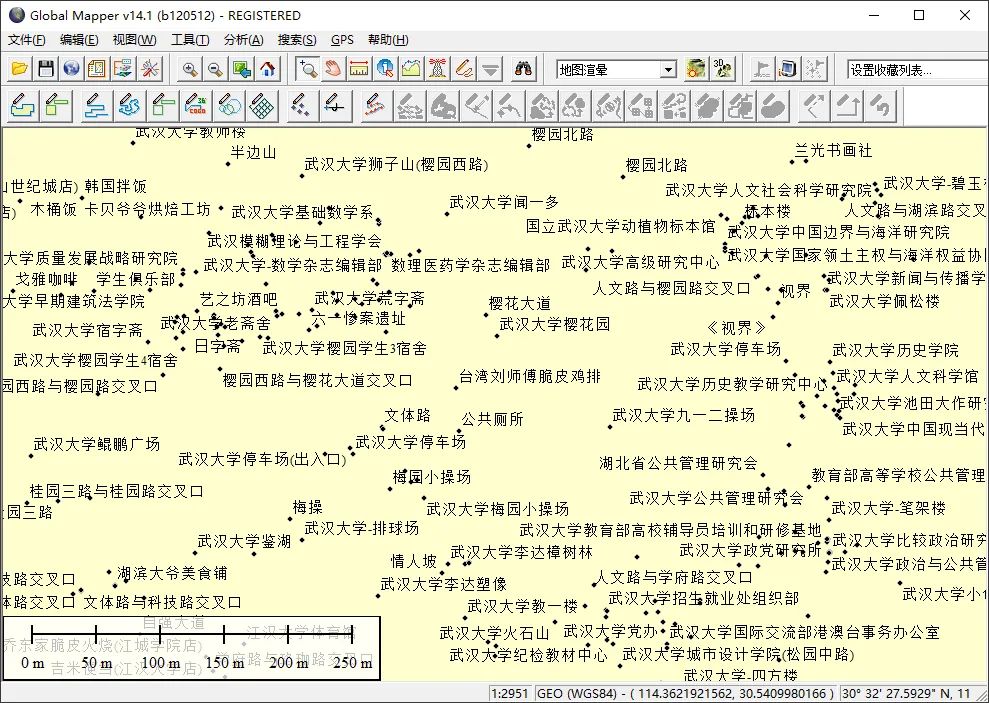Select the Digitizer pencil tool

click(x=464, y=69)
